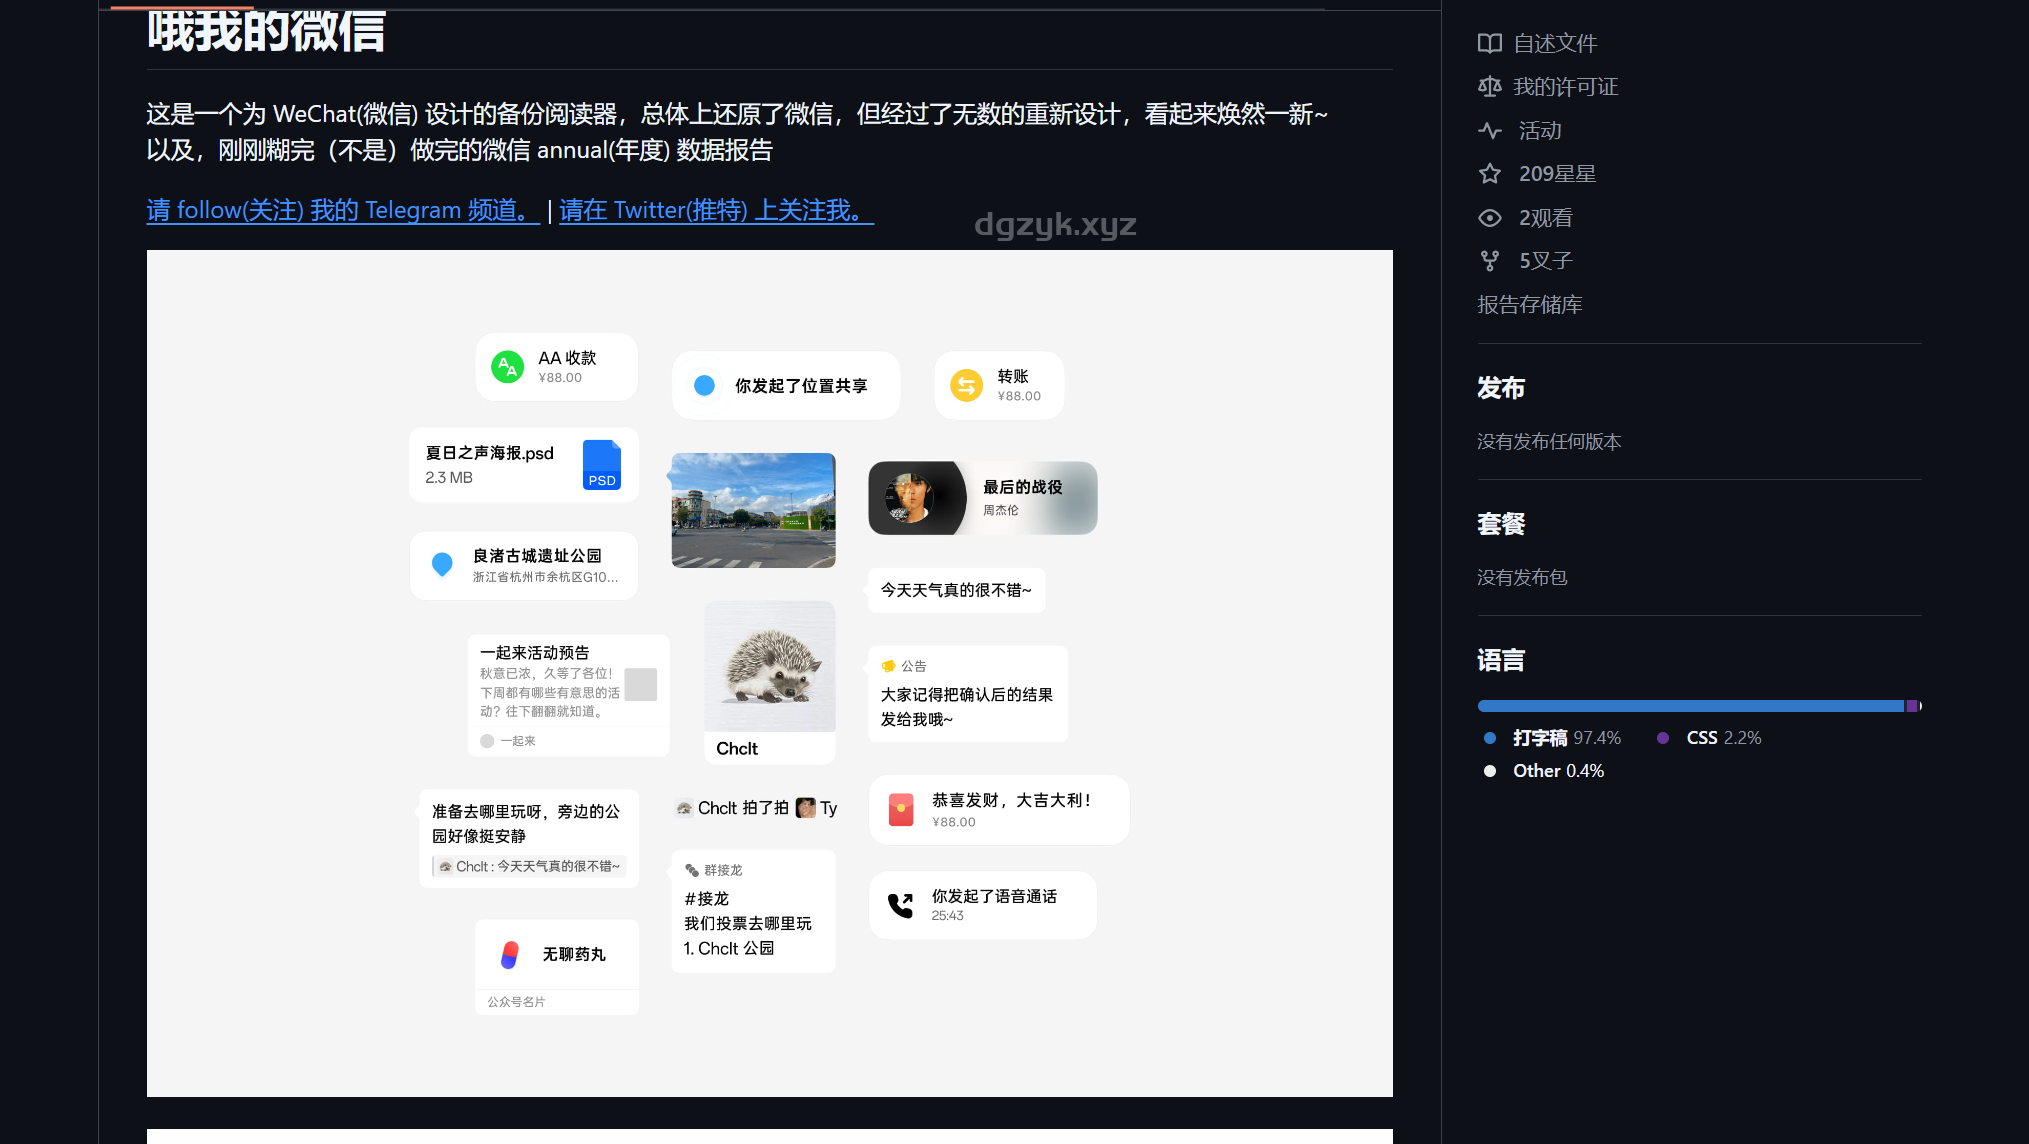Click the 语言 heading
Image resolution: width=2029 pixels, height=1144 pixels.
tap(1501, 660)
